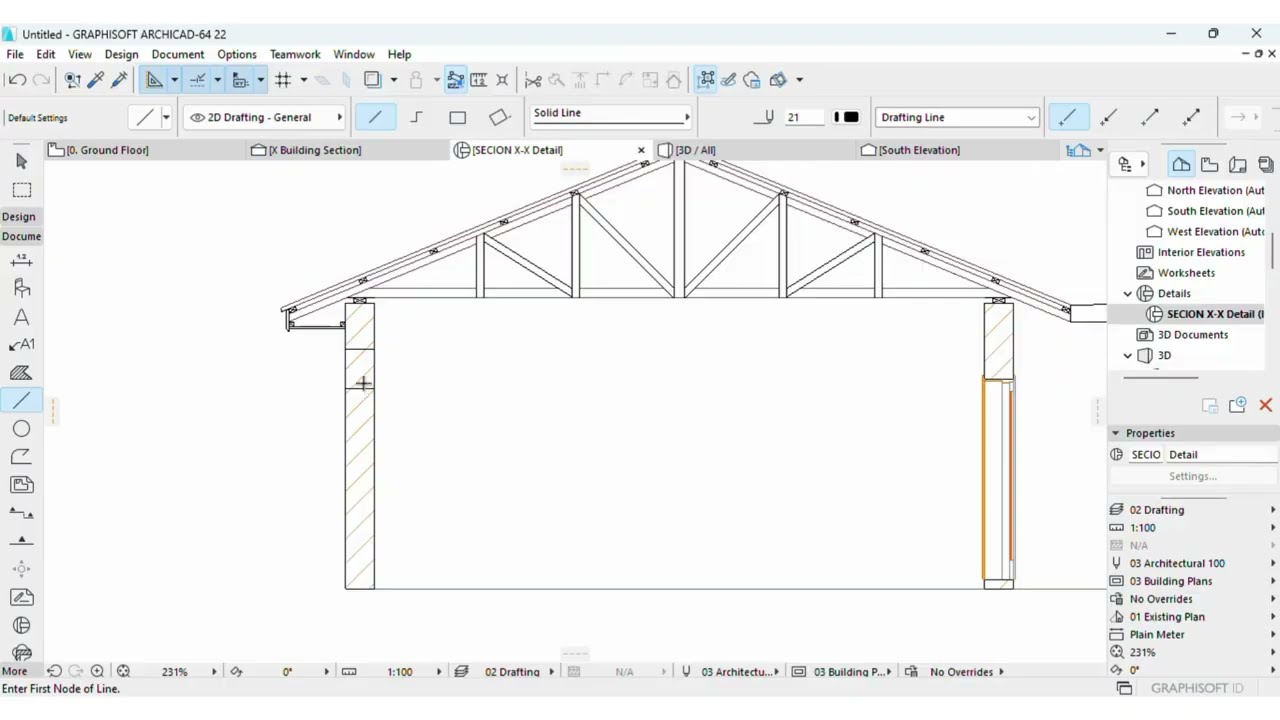Screen dimensions: 1280x720
Task: Toggle the chained line geometry method
Action: click(x=416, y=117)
